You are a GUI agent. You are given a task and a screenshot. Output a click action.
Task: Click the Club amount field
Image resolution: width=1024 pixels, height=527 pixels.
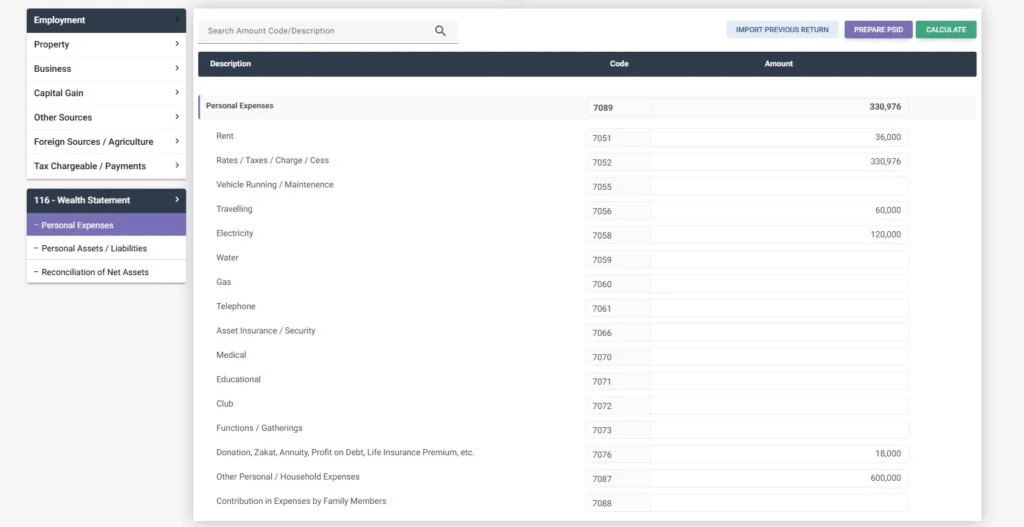pyautogui.click(x=779, y=406)
